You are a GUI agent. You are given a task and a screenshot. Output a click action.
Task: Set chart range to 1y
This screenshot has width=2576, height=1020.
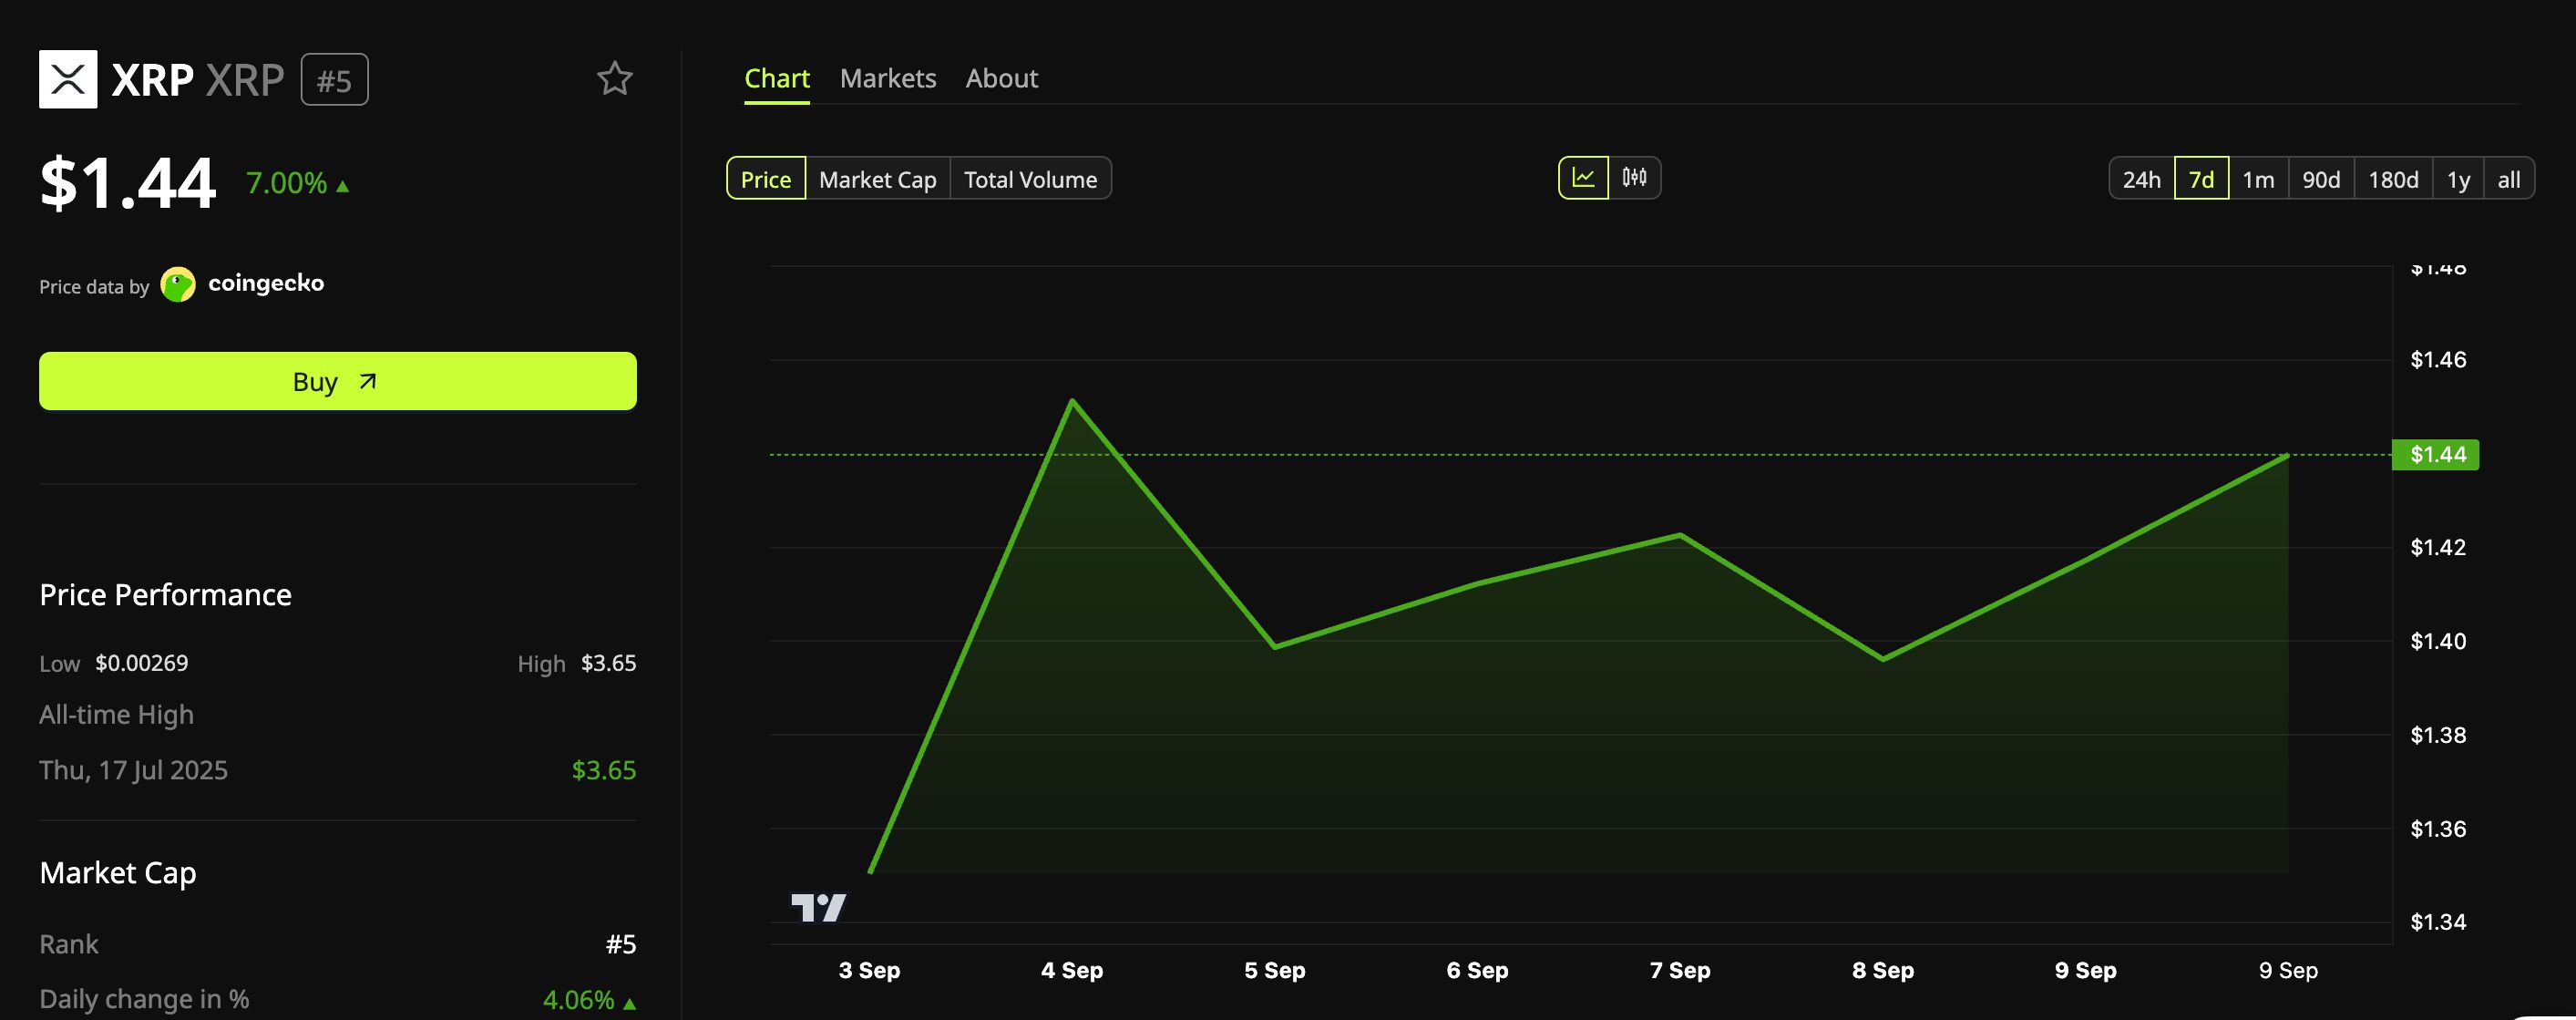[2459, 179]
